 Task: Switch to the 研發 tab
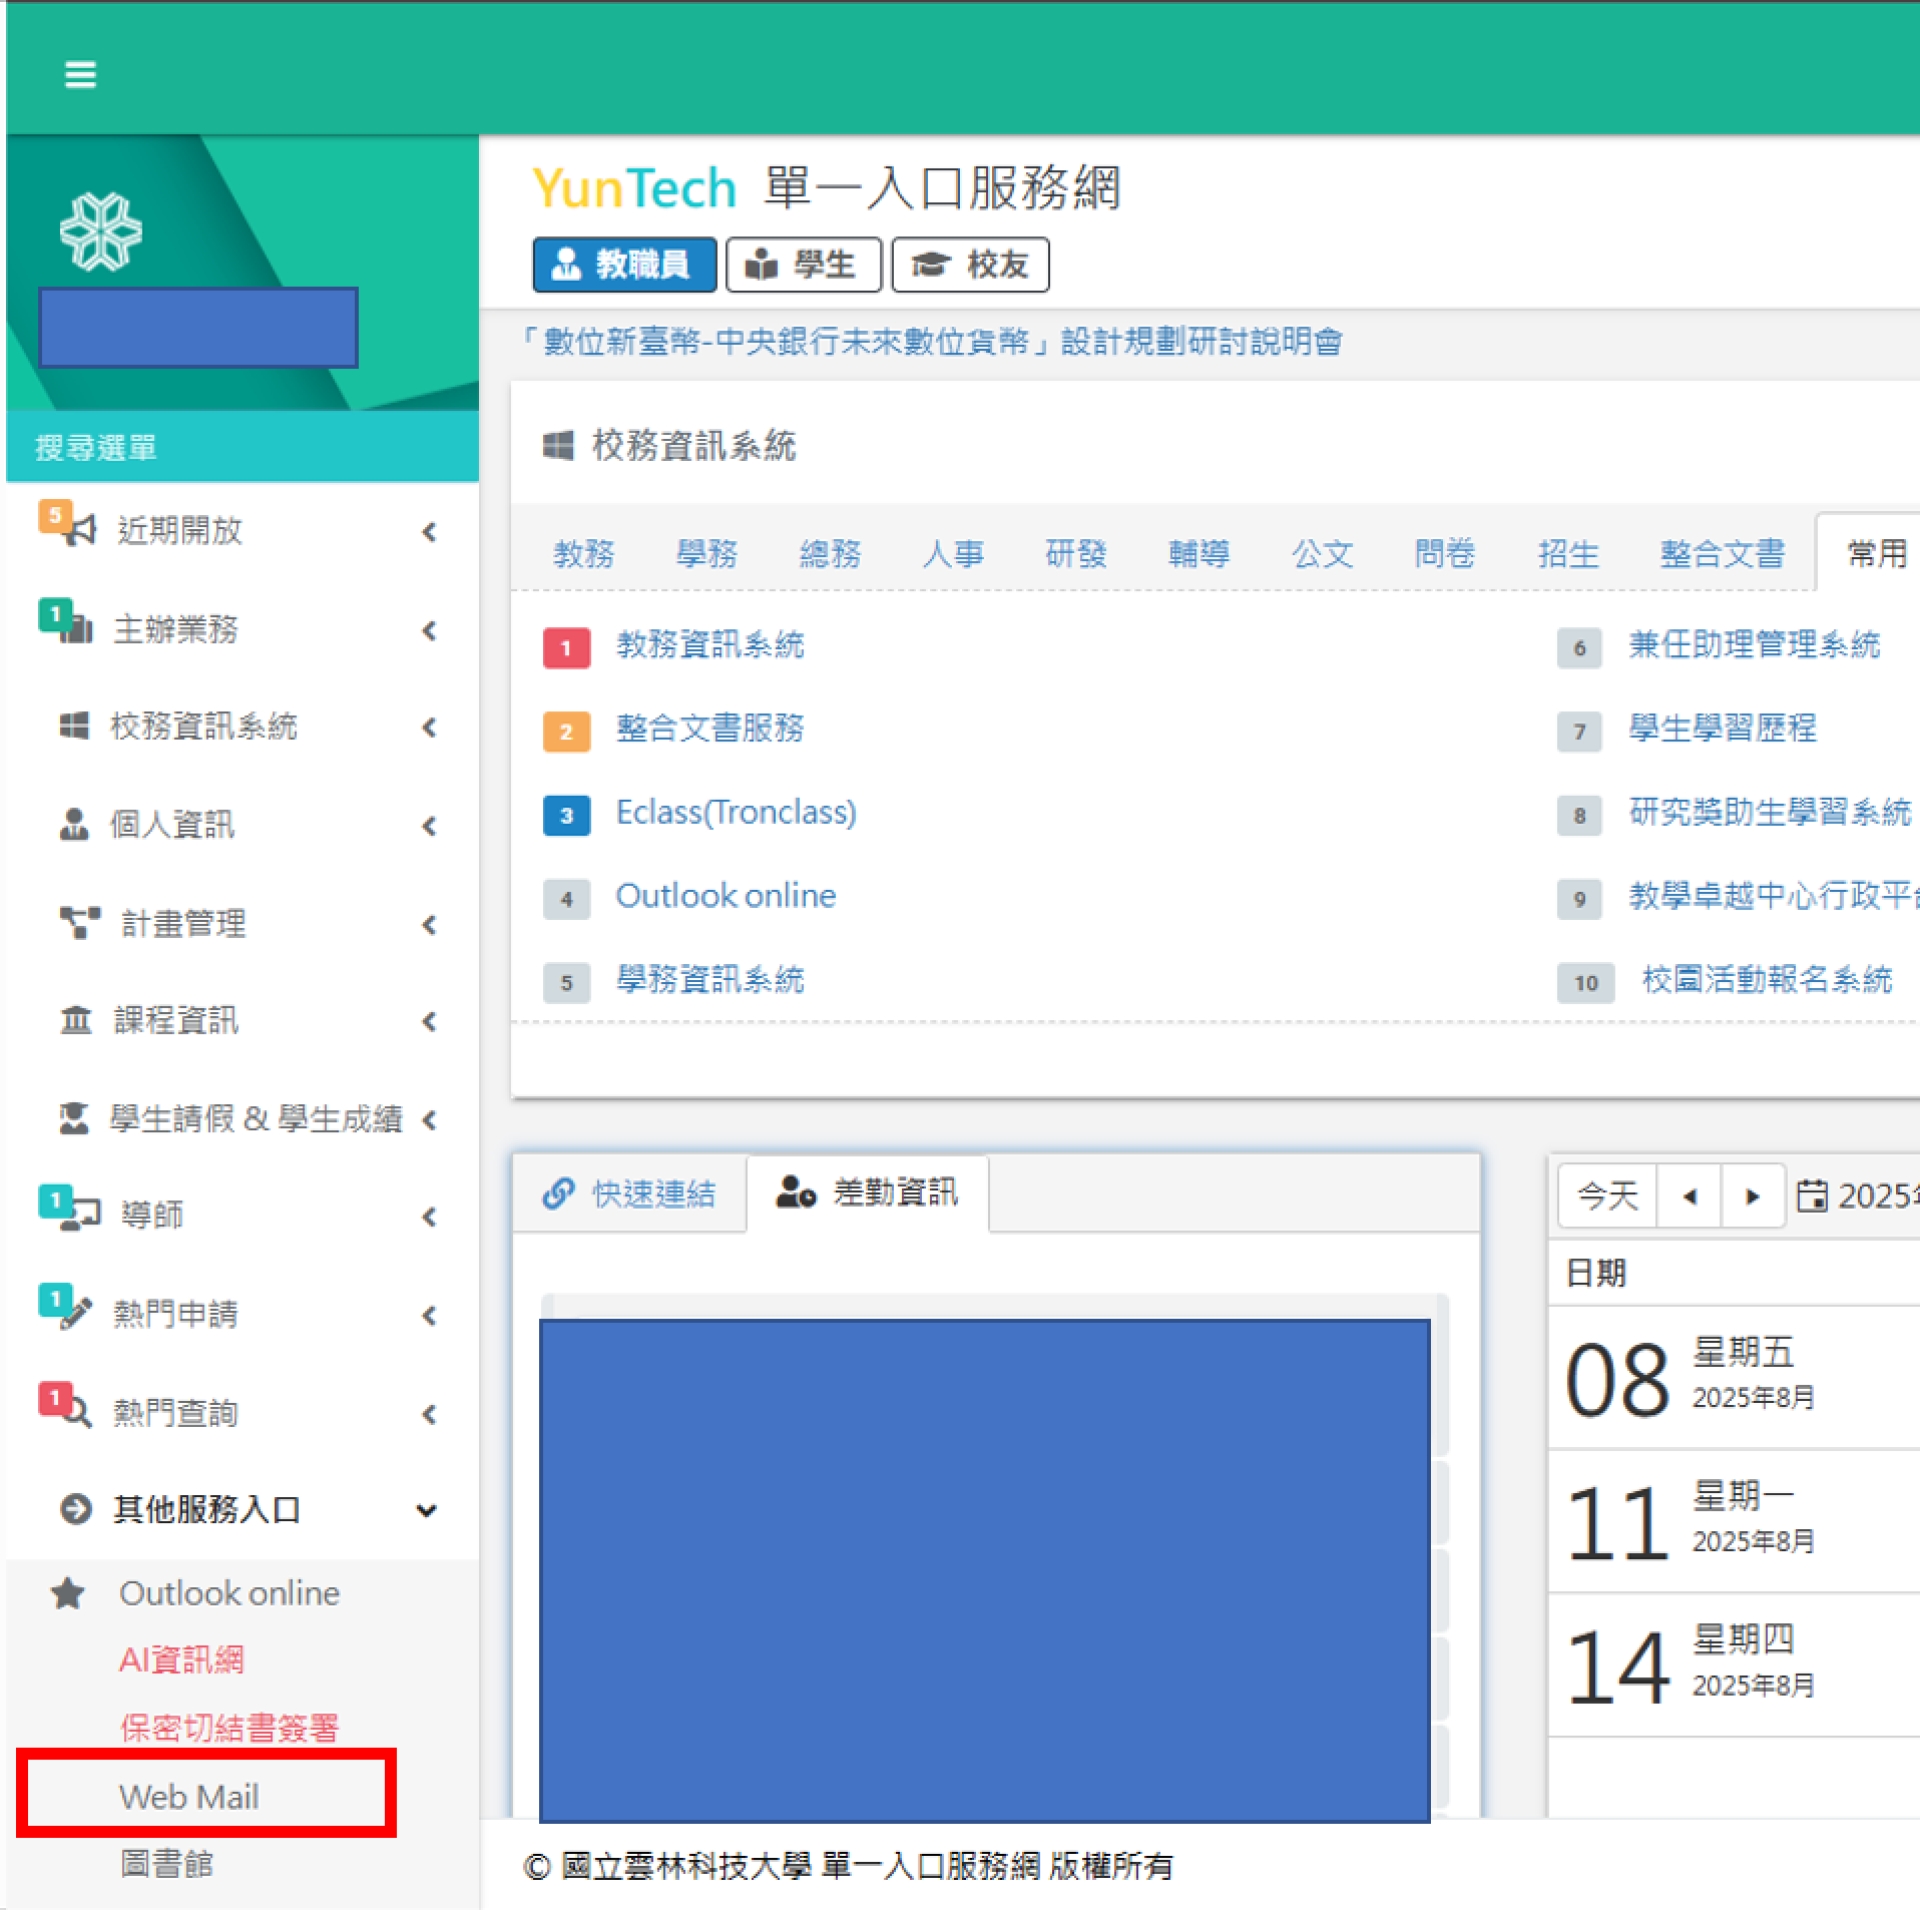tap(1076, 553)
